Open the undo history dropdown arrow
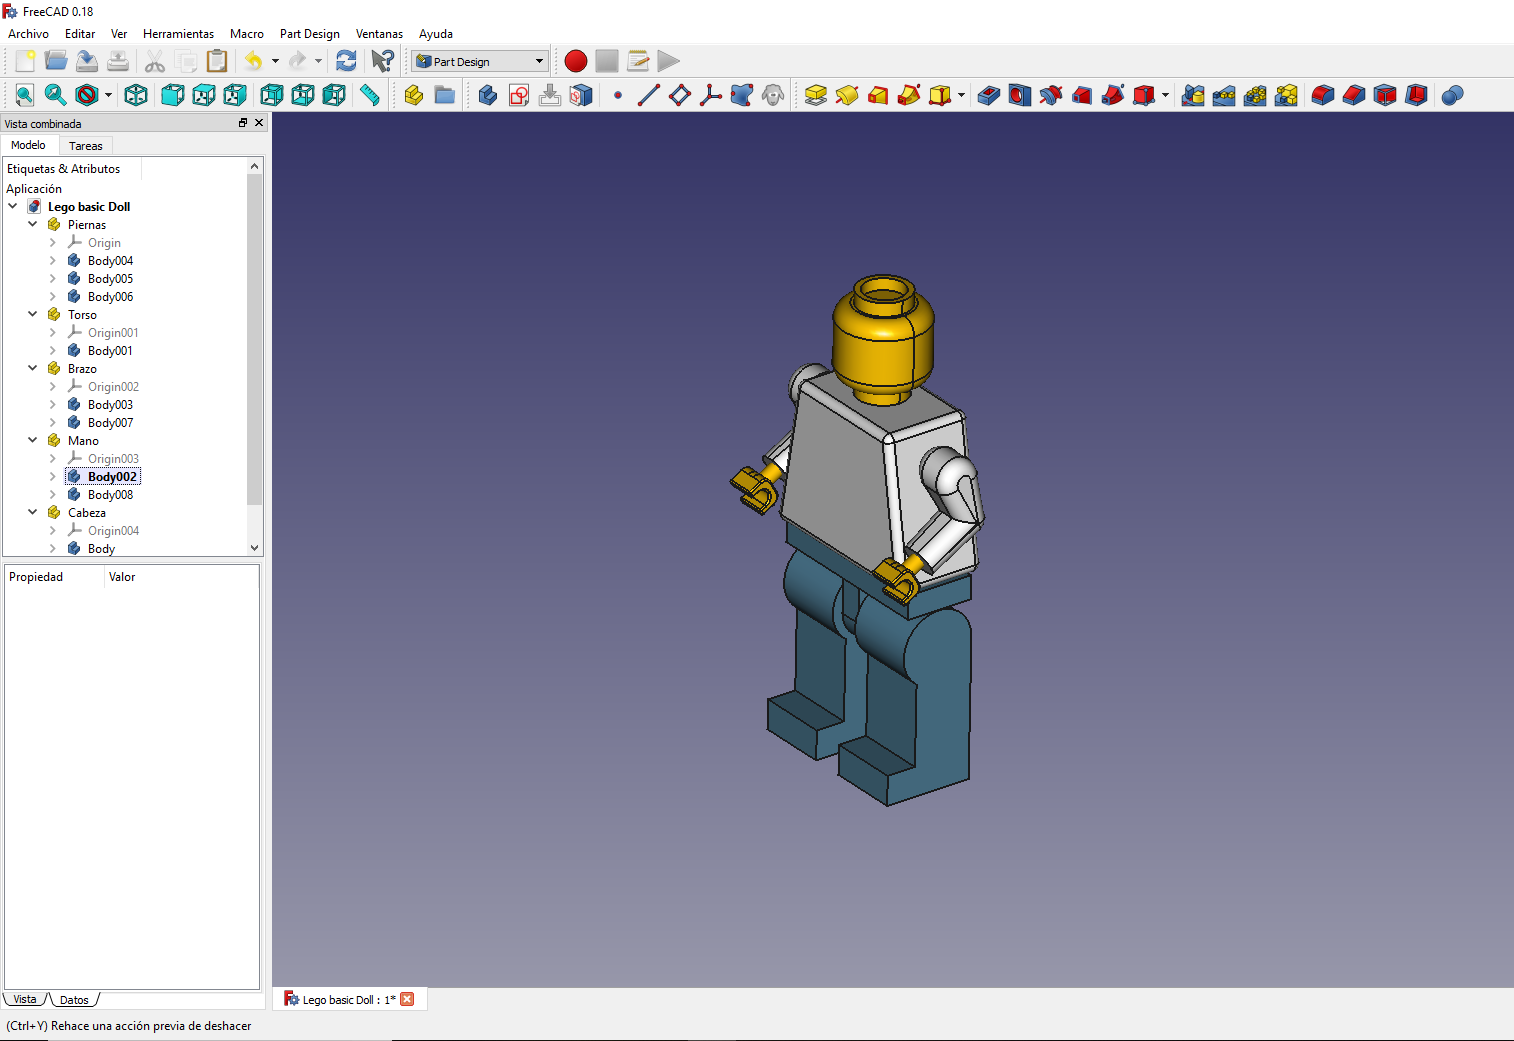The width and height of the screenshot is (1514, 1041). 275,61
